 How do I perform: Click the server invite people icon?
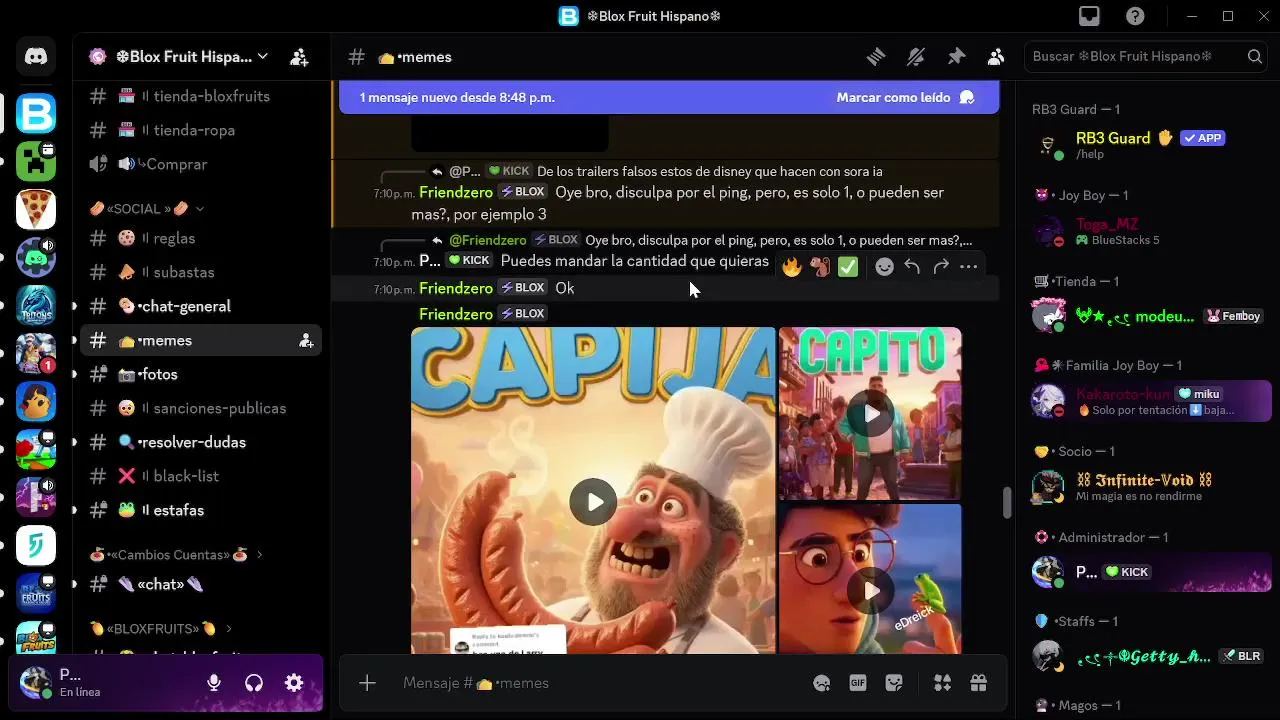pos(299,57)
